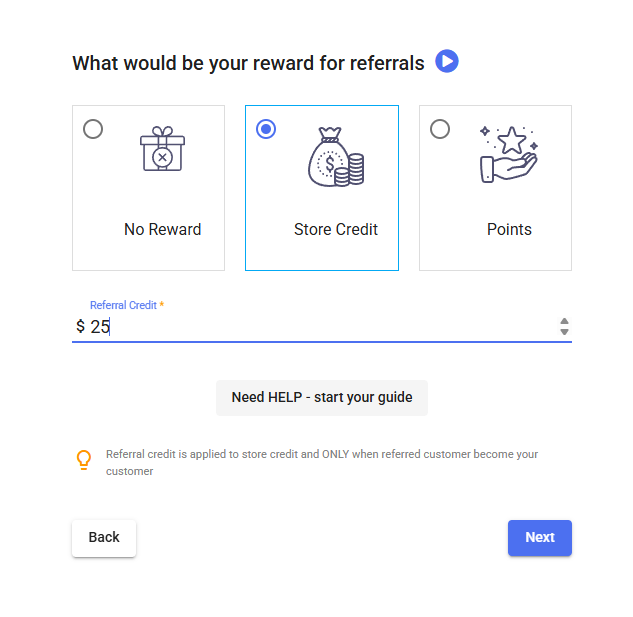Decrease referral credit with down arrow
This screenshot has height=617, width=633.
pos(564,332)
